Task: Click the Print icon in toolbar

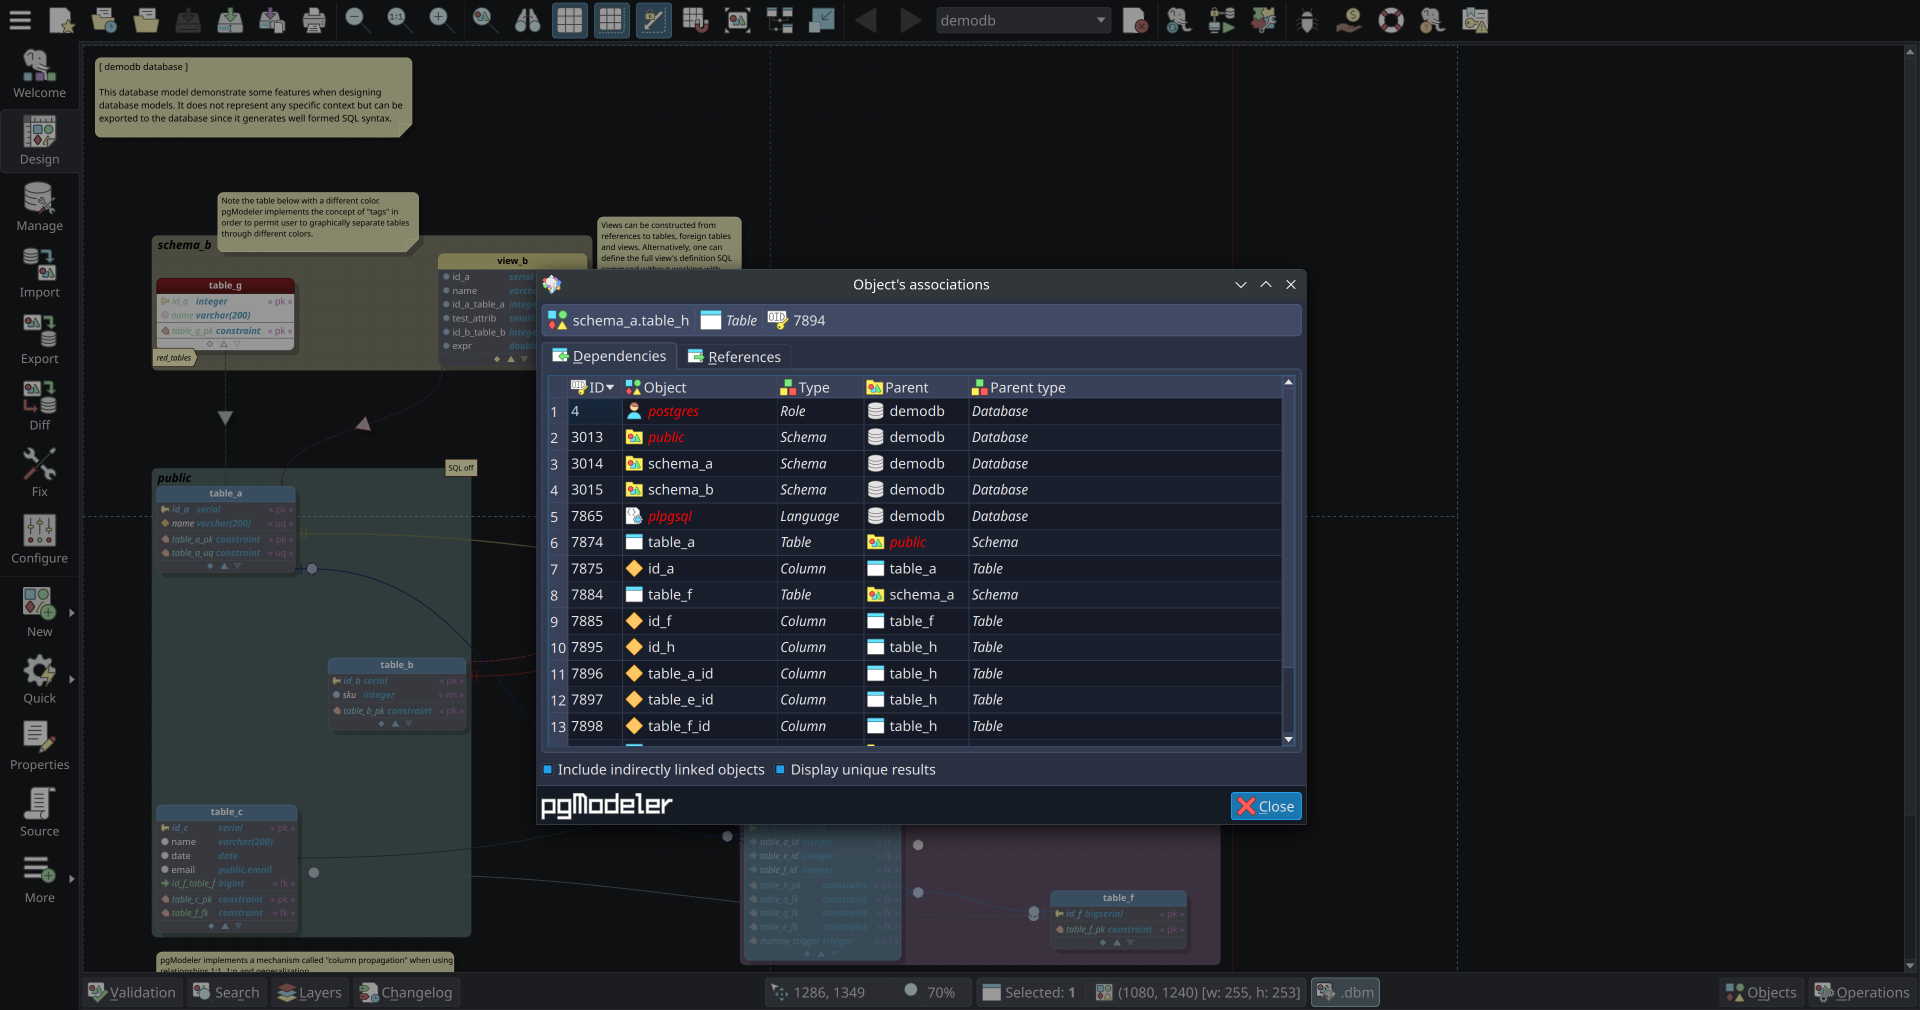Action: [x=314, y=20]
